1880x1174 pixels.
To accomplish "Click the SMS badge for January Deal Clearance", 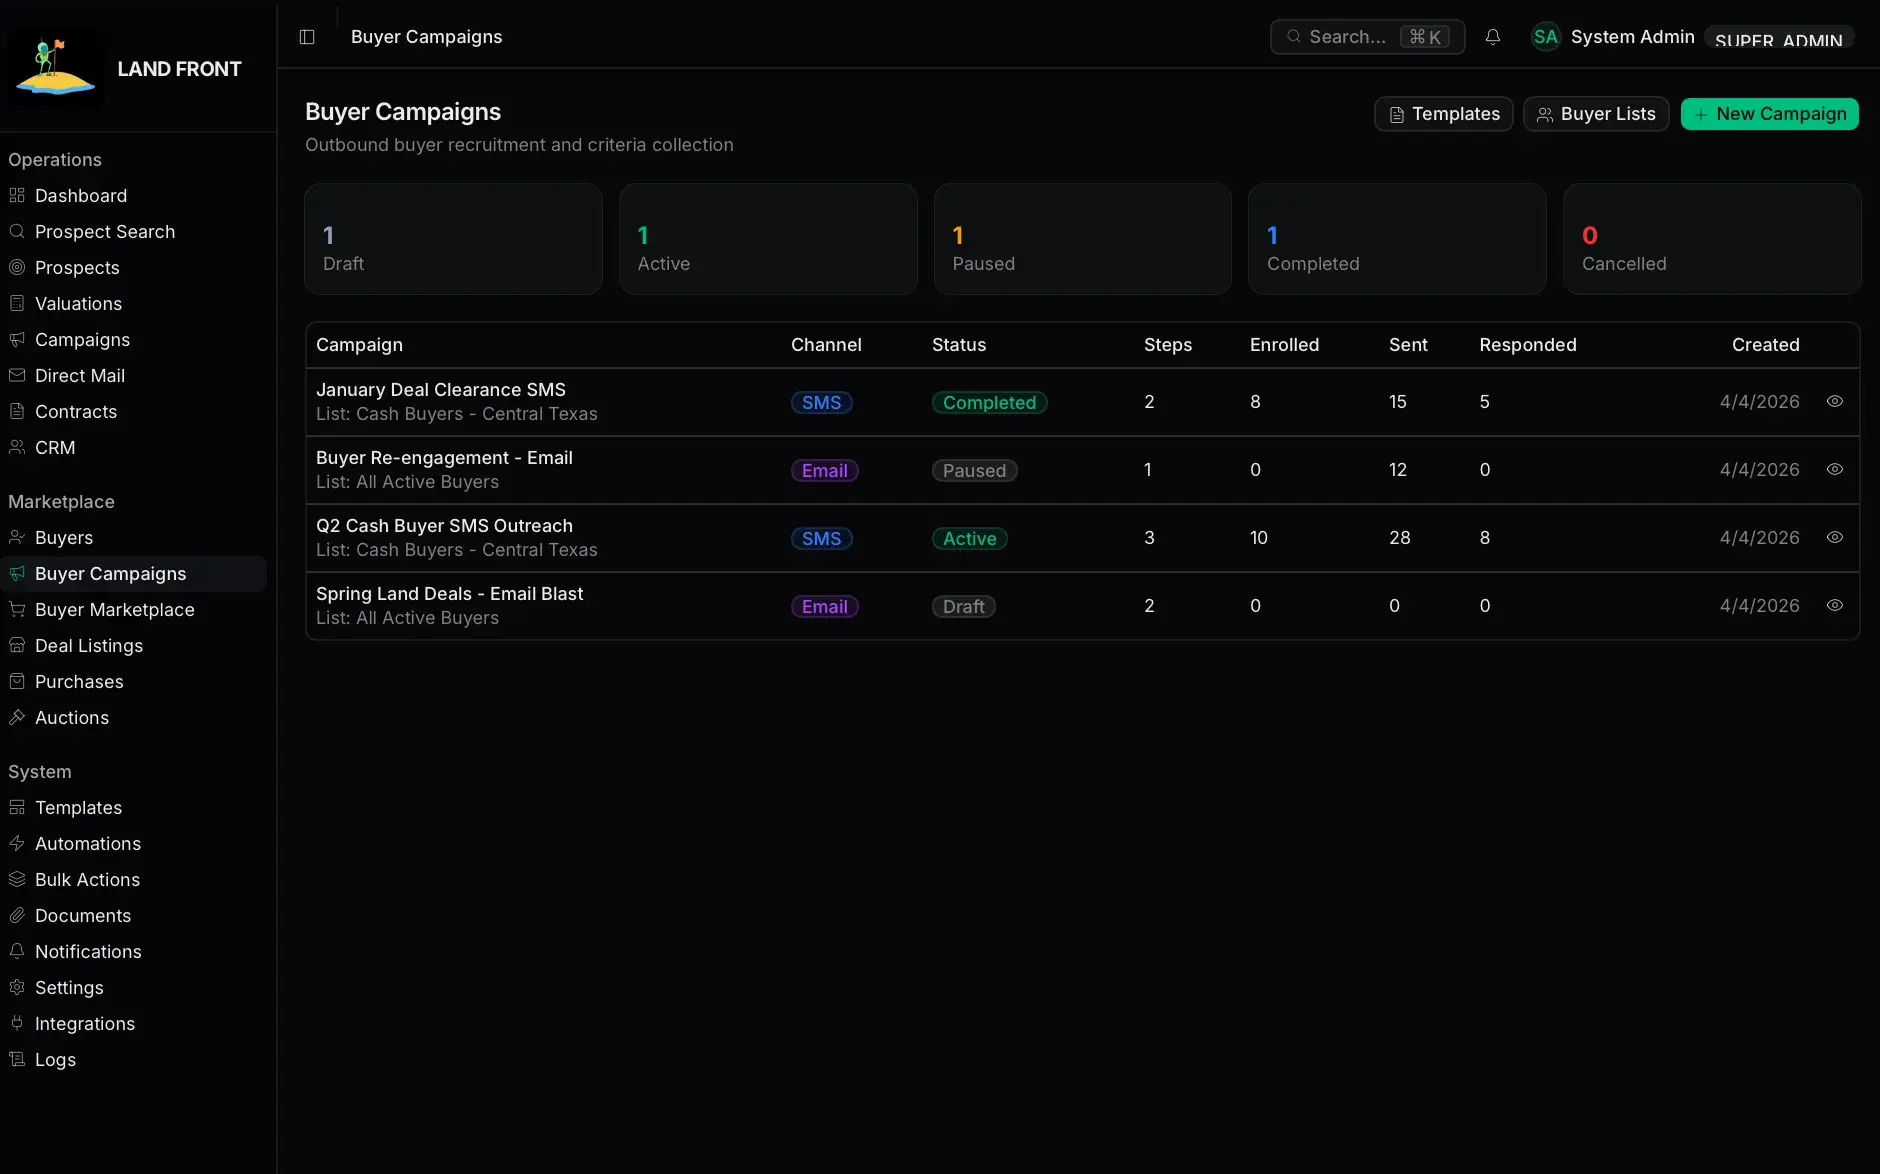I will (821, 403).
